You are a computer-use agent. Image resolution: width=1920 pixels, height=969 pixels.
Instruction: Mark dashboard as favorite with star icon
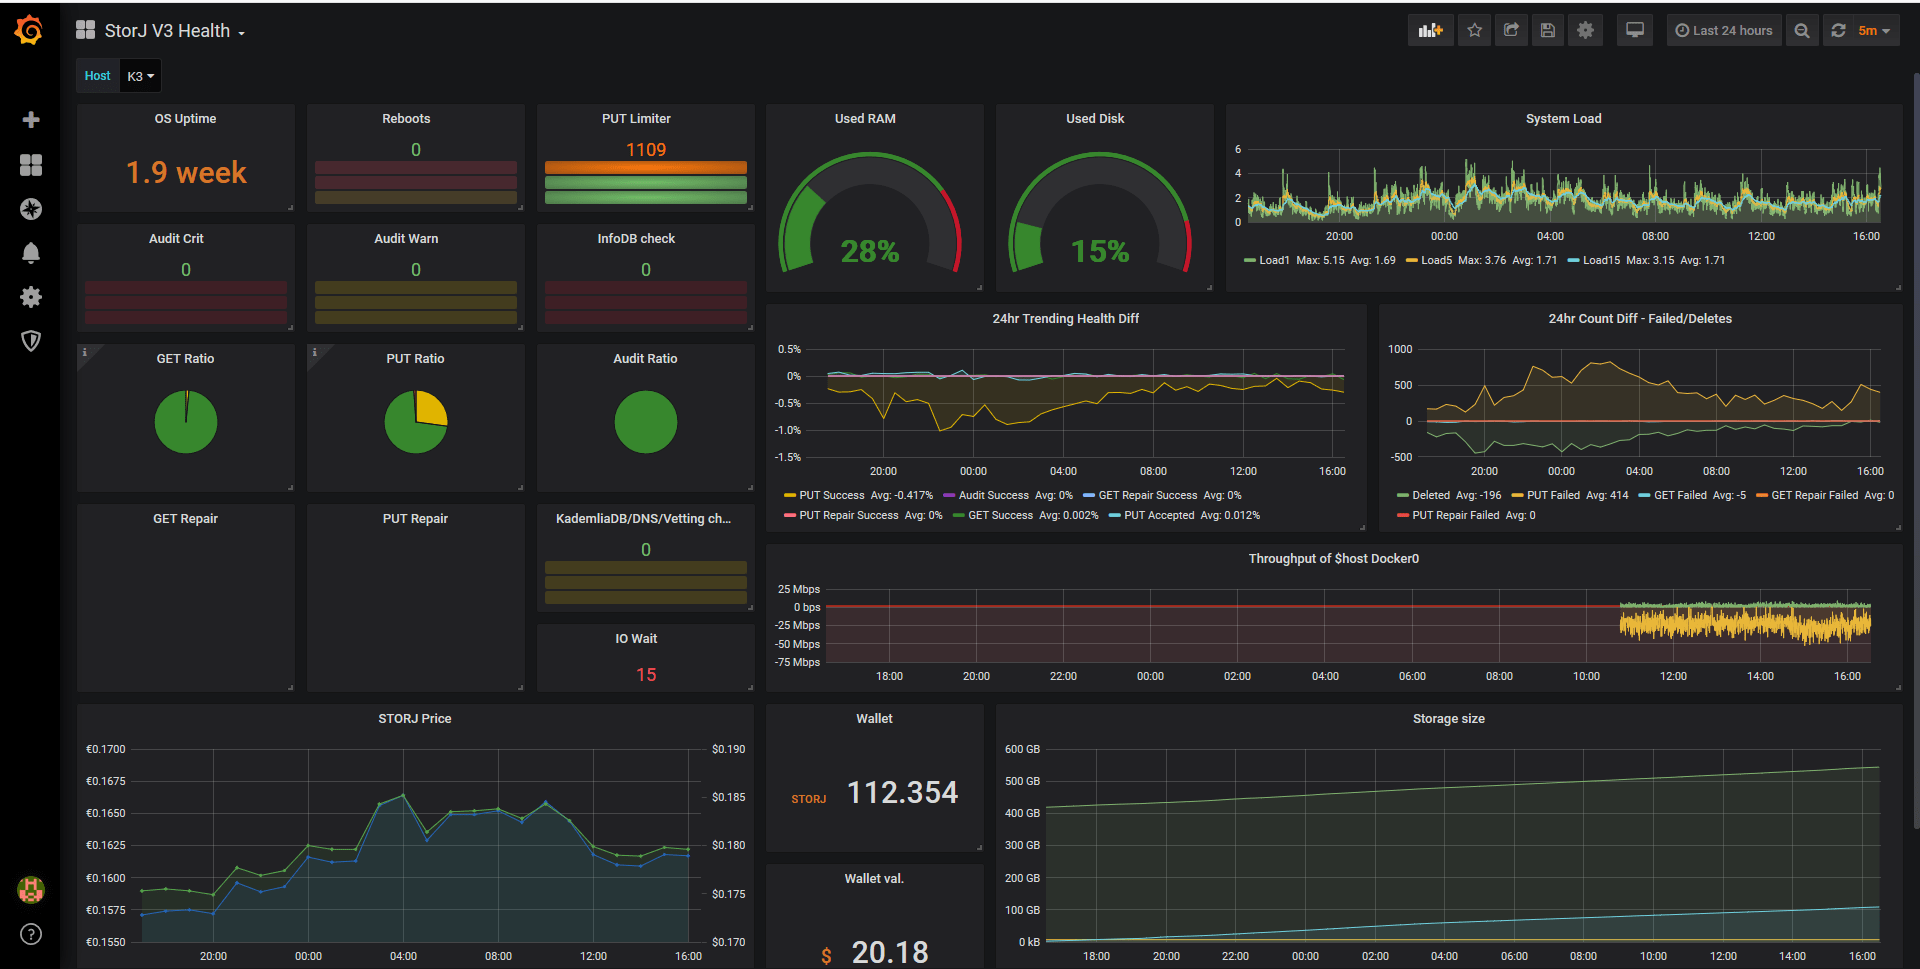click(x=1474, y=30)
